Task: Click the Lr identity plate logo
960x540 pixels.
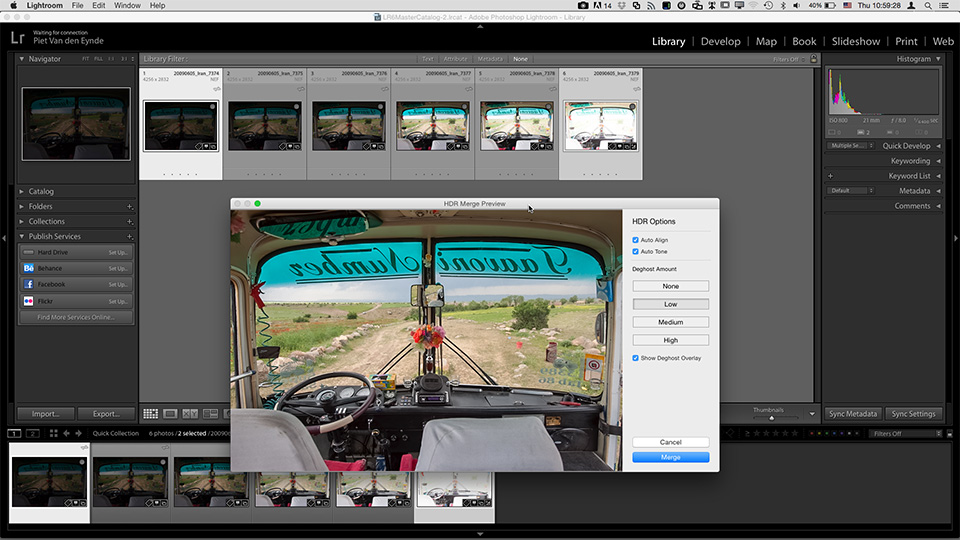Action: (x=18, y=38)
